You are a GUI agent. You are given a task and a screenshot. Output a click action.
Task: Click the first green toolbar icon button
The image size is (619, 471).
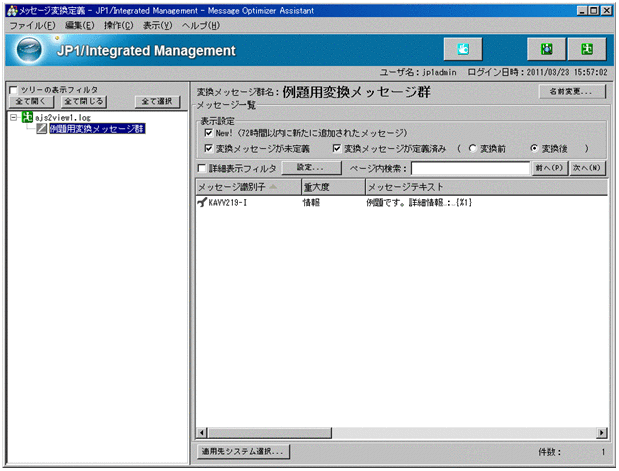547,49
